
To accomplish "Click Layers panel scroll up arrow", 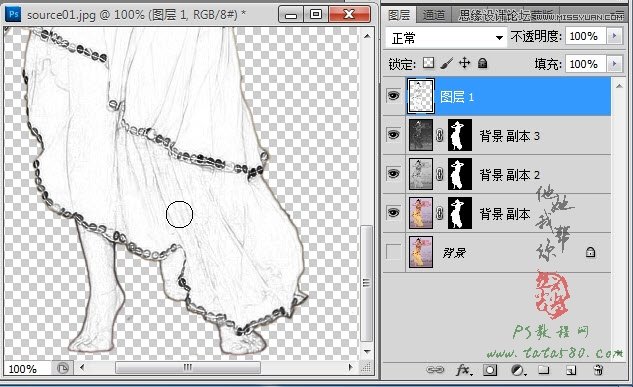I will 619,86.
